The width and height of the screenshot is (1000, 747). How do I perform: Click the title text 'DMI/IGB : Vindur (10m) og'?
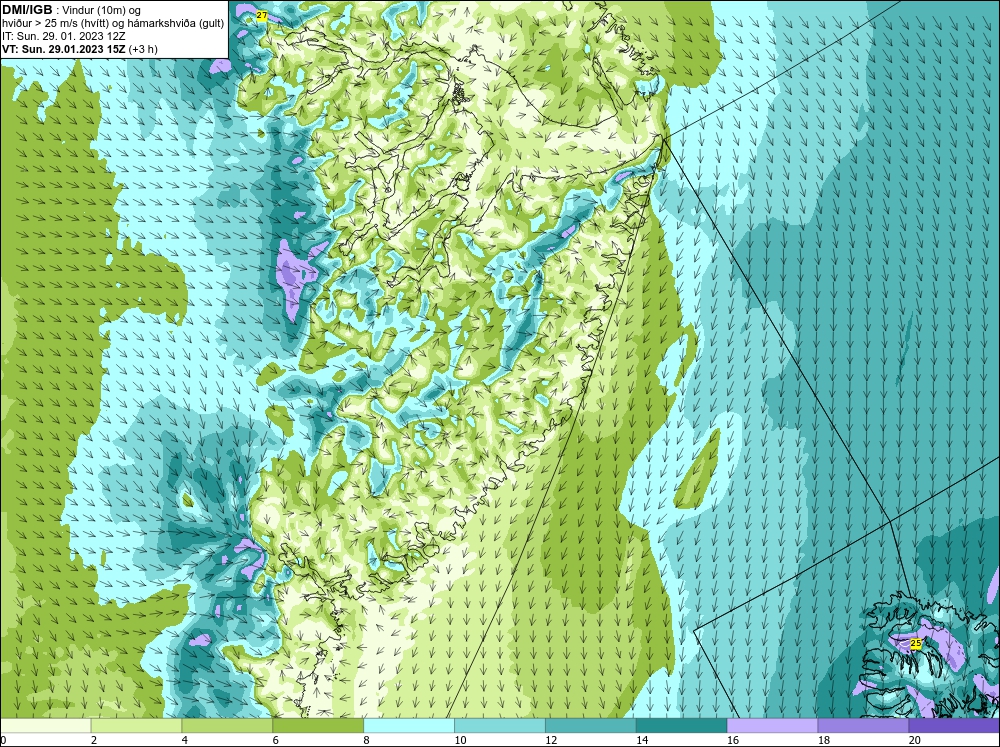click(71, 10)
